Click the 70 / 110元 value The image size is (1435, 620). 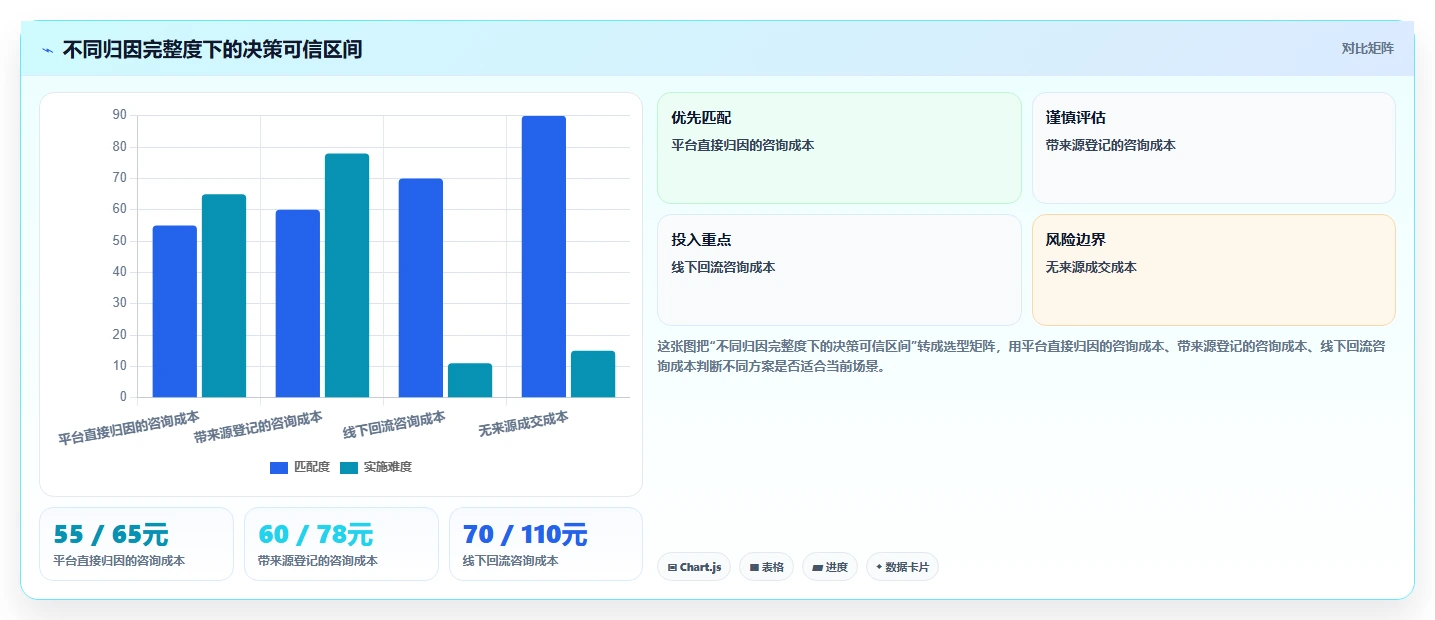(x=525, y=534)
